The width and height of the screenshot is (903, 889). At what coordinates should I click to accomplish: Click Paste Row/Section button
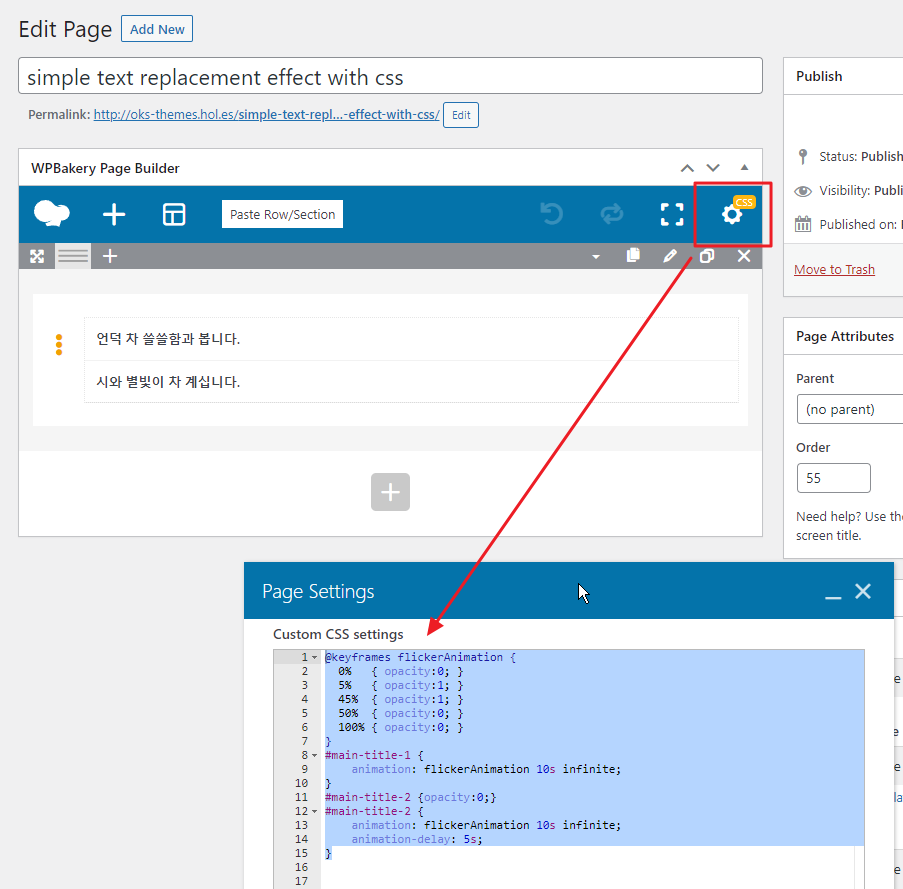pos(282,214)
